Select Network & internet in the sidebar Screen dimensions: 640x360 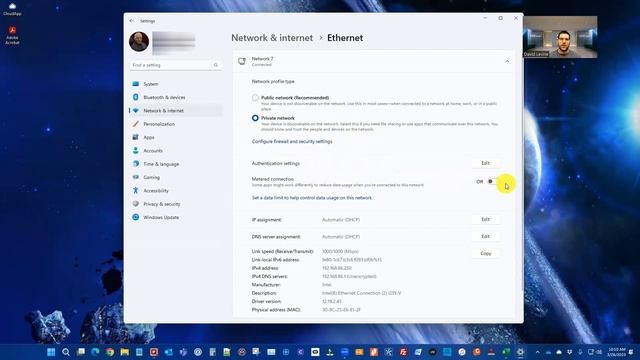pyautogui.click(x=176, y=111)
